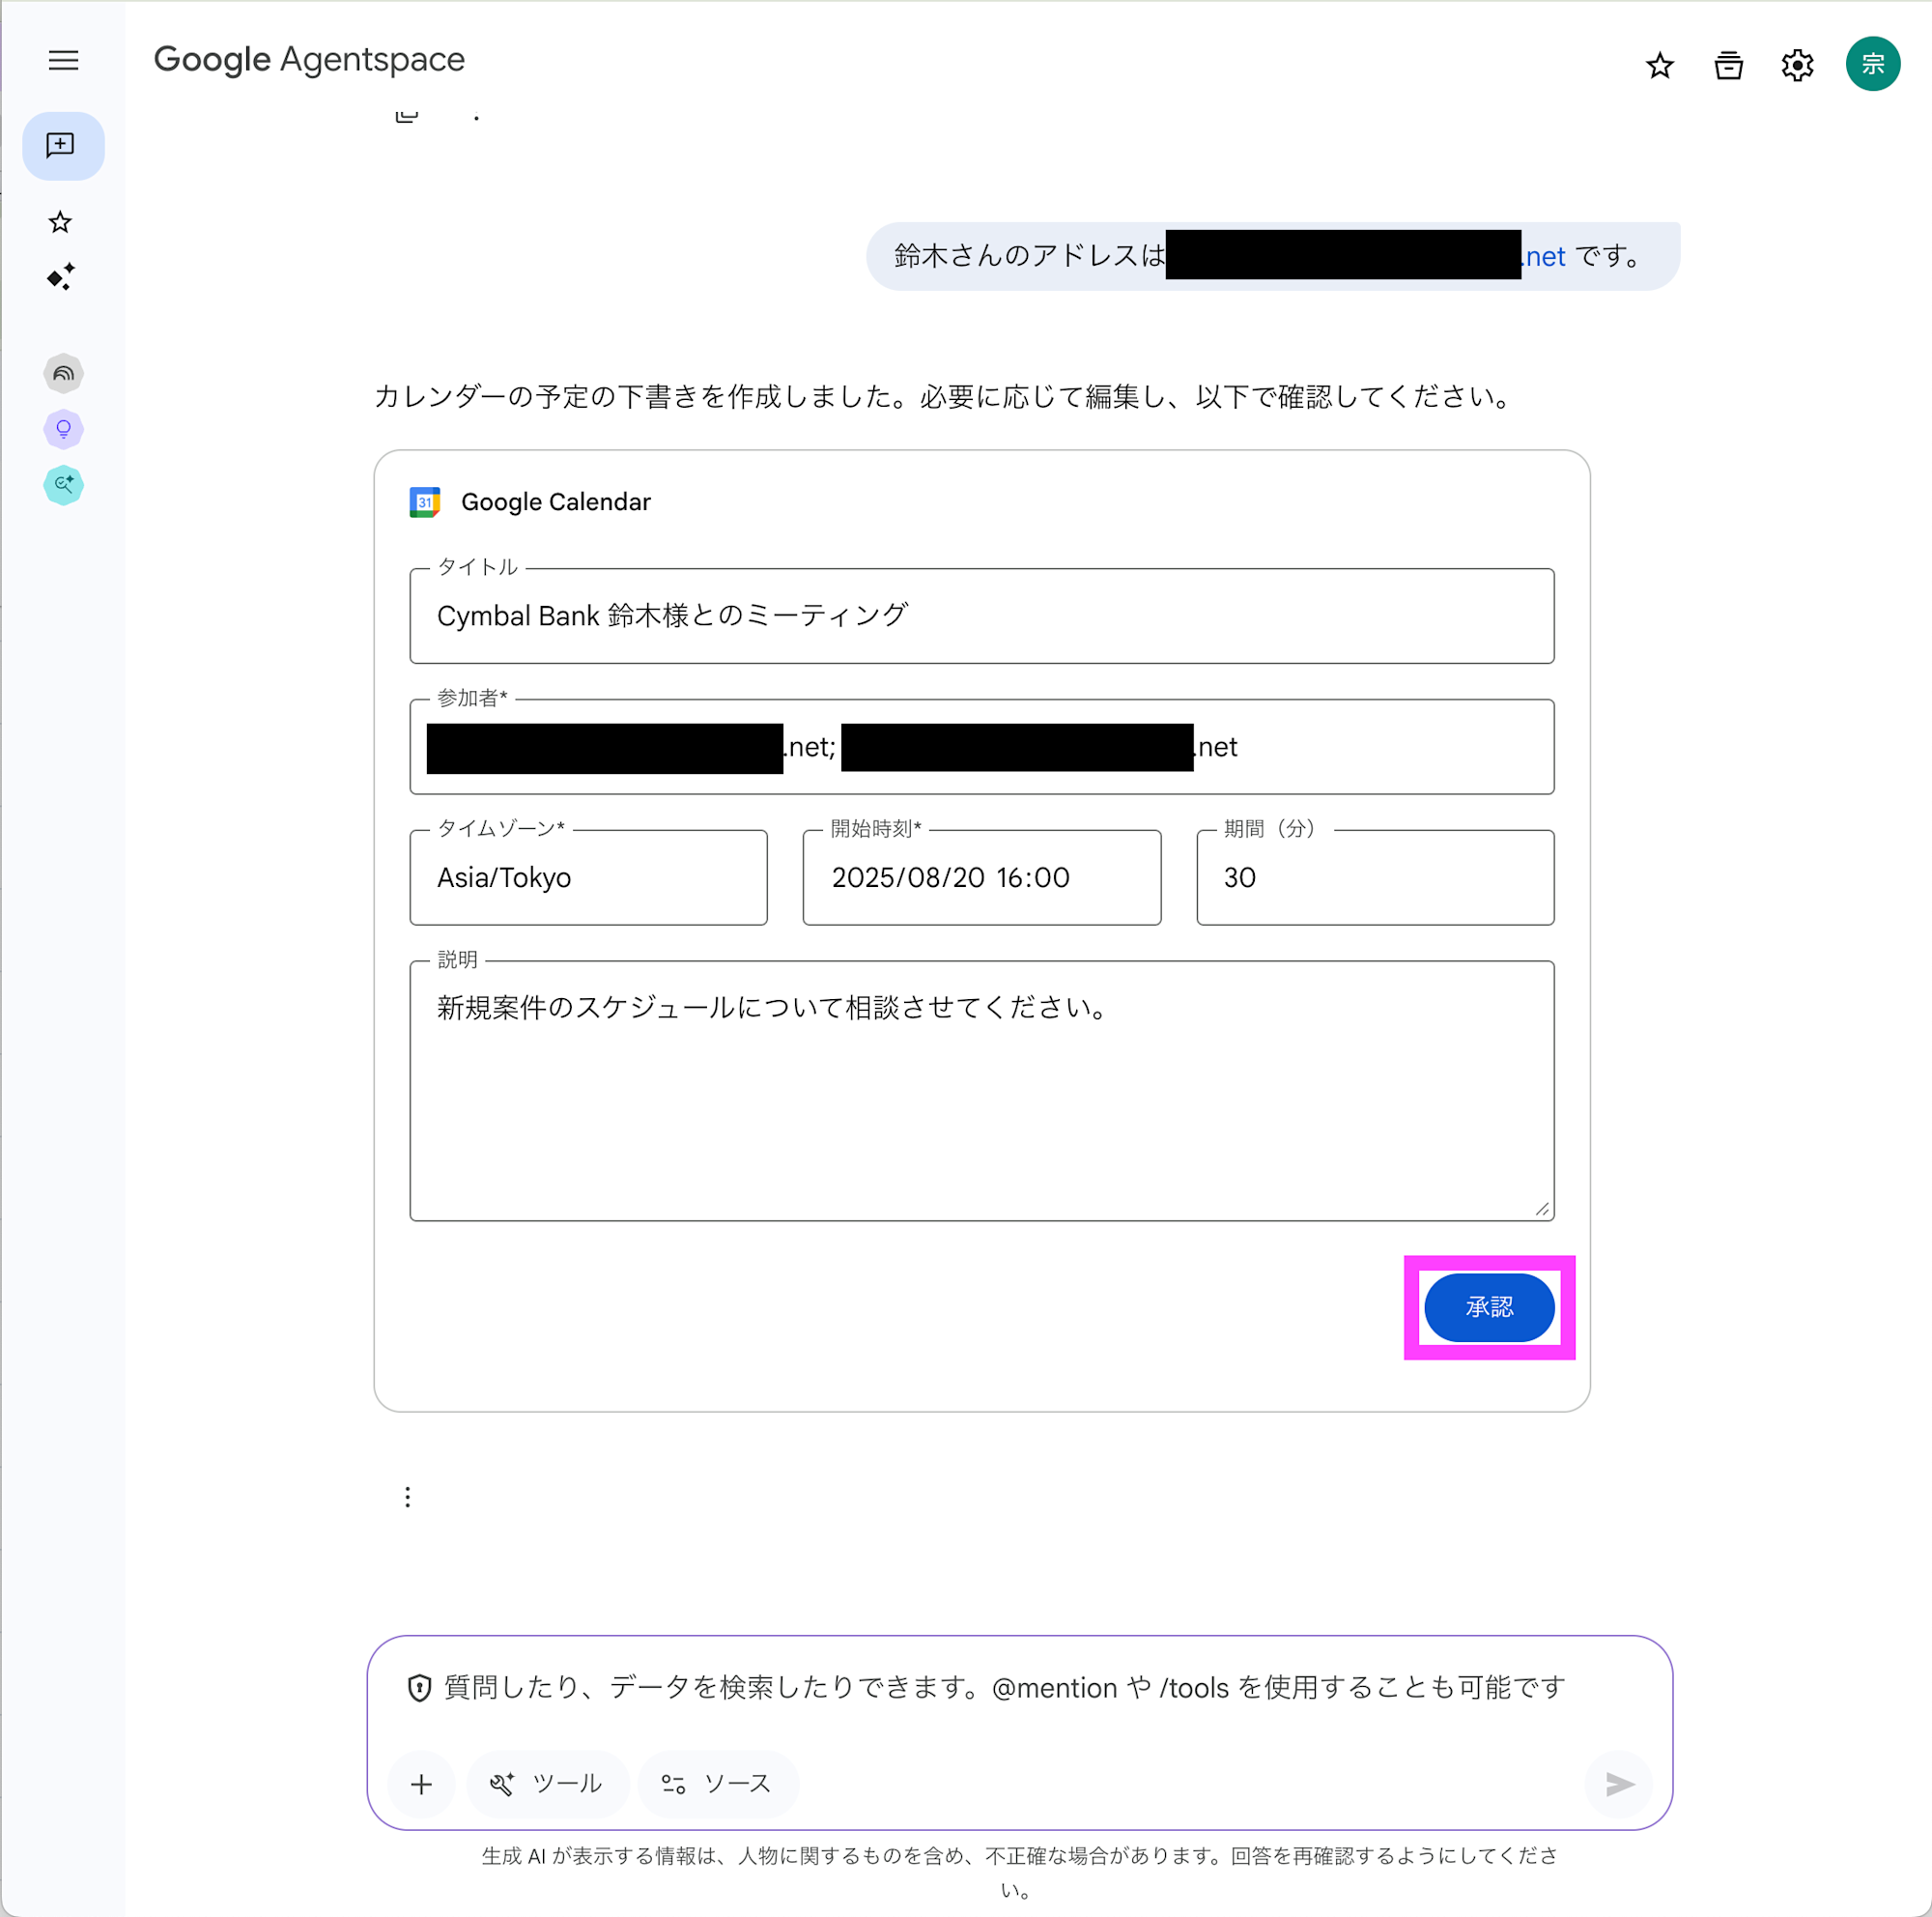The width and height of the screenshot is (1932, 1917).
Task: Select the gray podcast agent icon
Action: 63,373
